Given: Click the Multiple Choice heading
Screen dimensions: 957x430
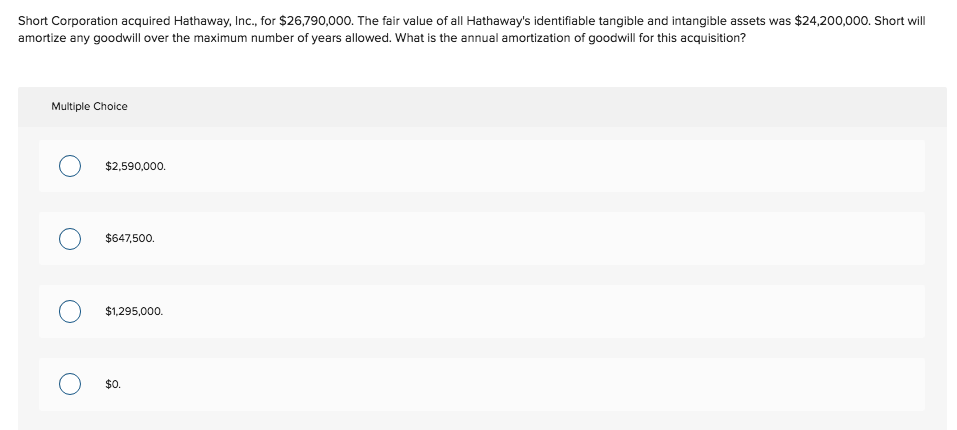Looking at the screenshot, I should [89, 106].
